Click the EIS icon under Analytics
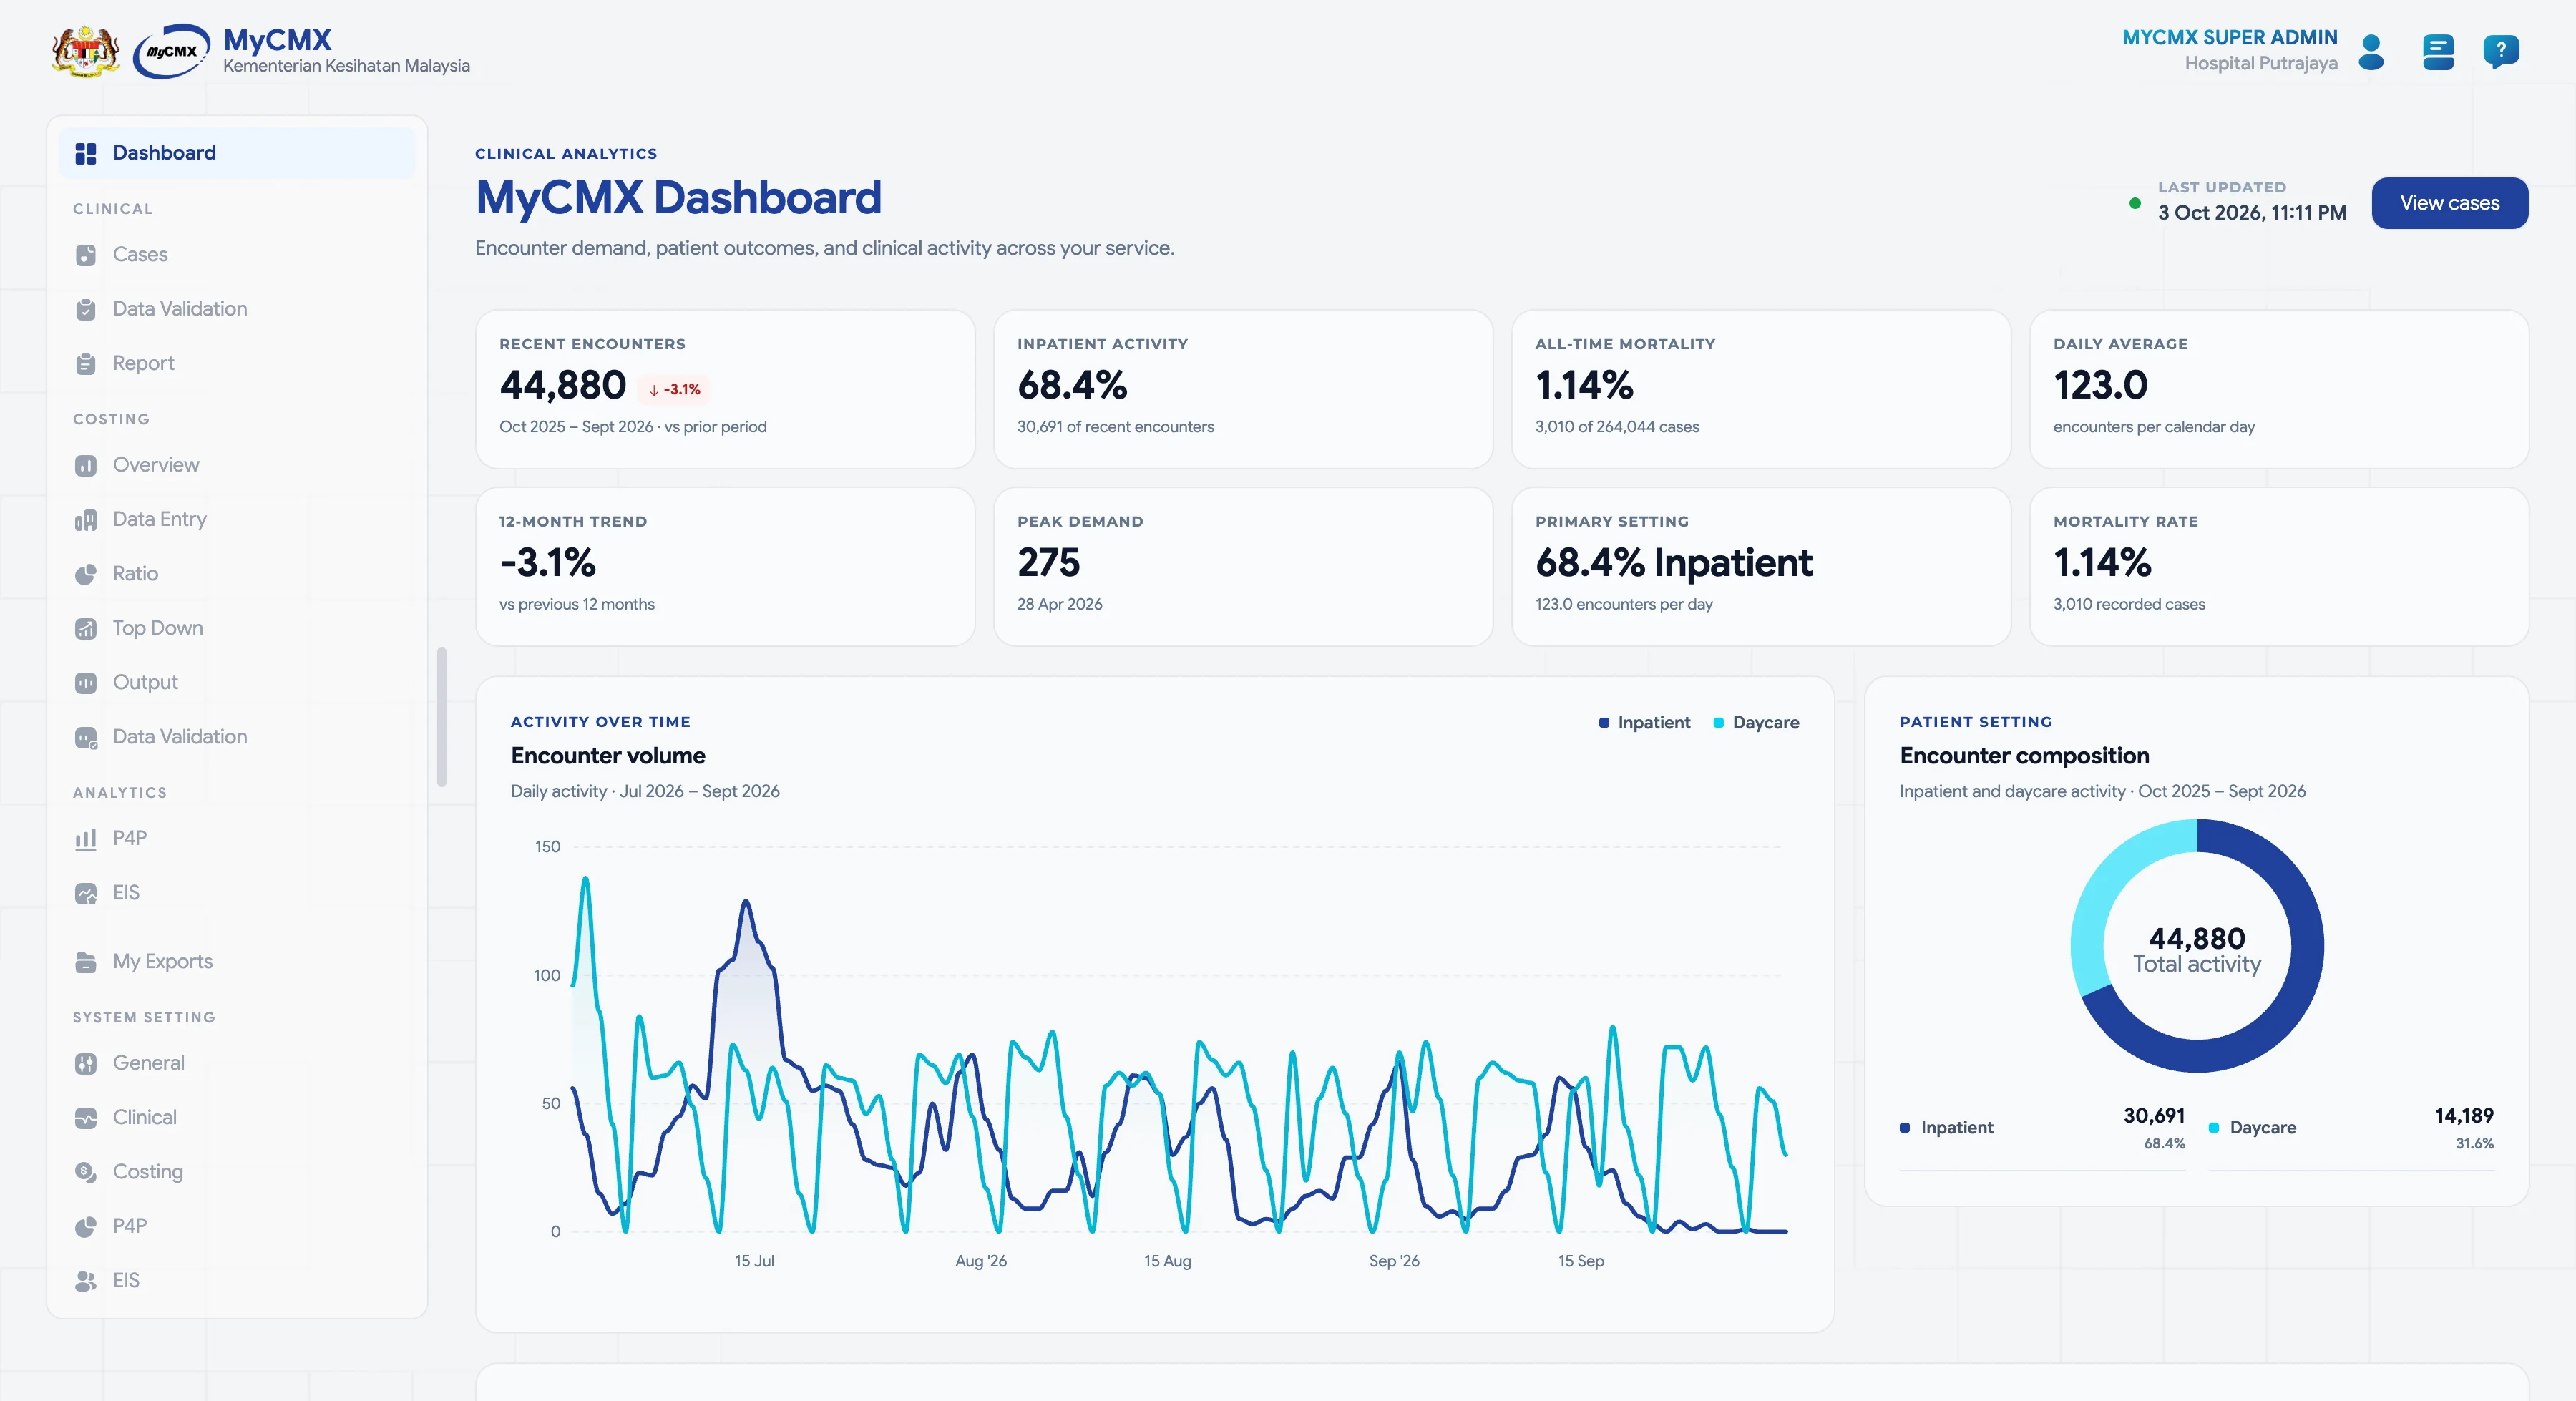This screenshot has height=1401, width=2576. (x=86, y=893)
